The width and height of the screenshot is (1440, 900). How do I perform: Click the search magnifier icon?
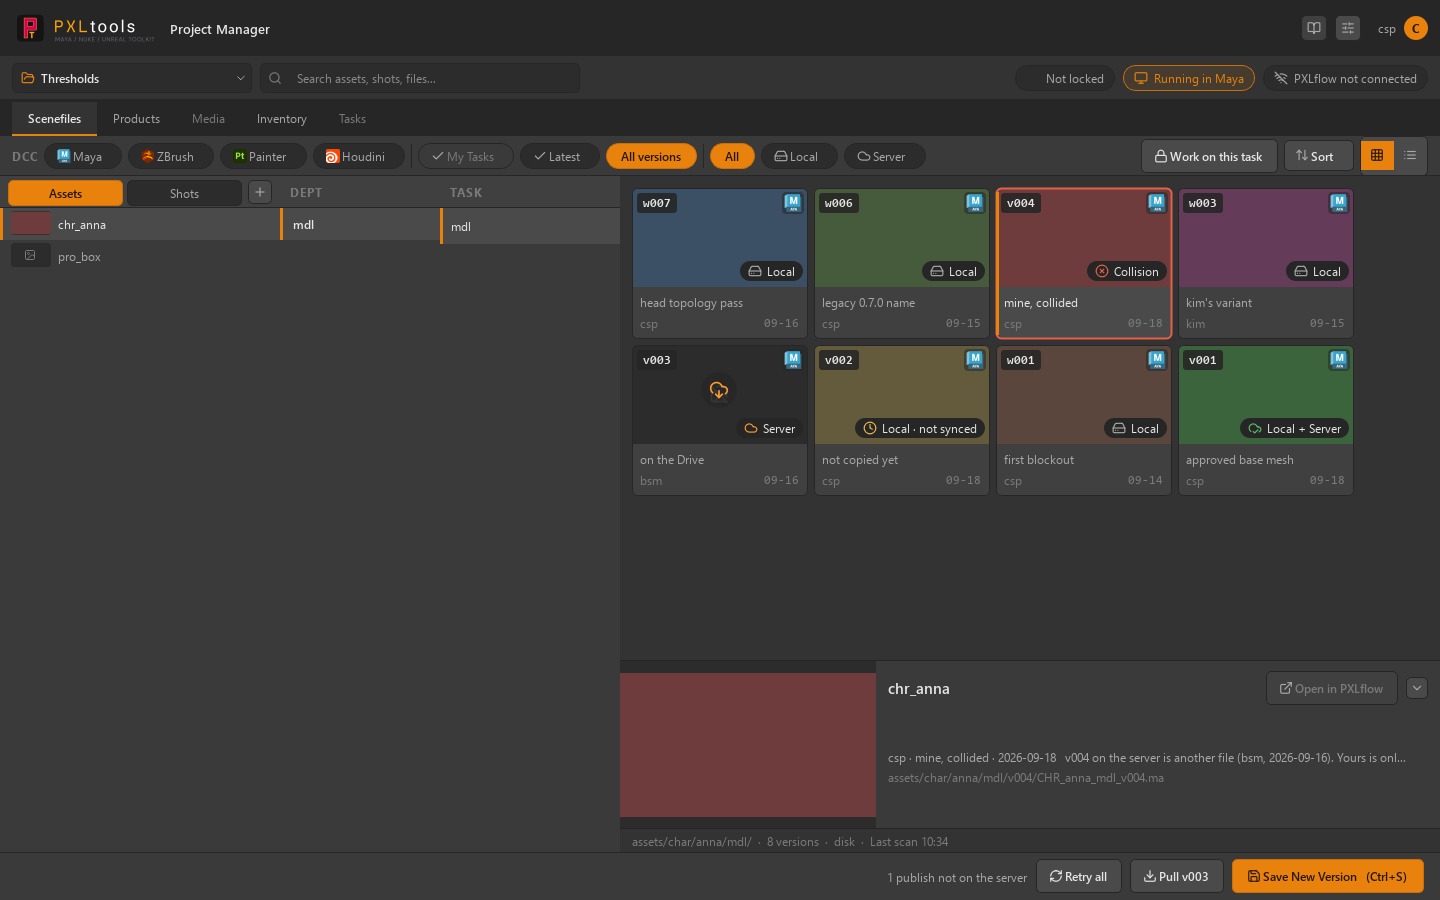click(275, 78)
